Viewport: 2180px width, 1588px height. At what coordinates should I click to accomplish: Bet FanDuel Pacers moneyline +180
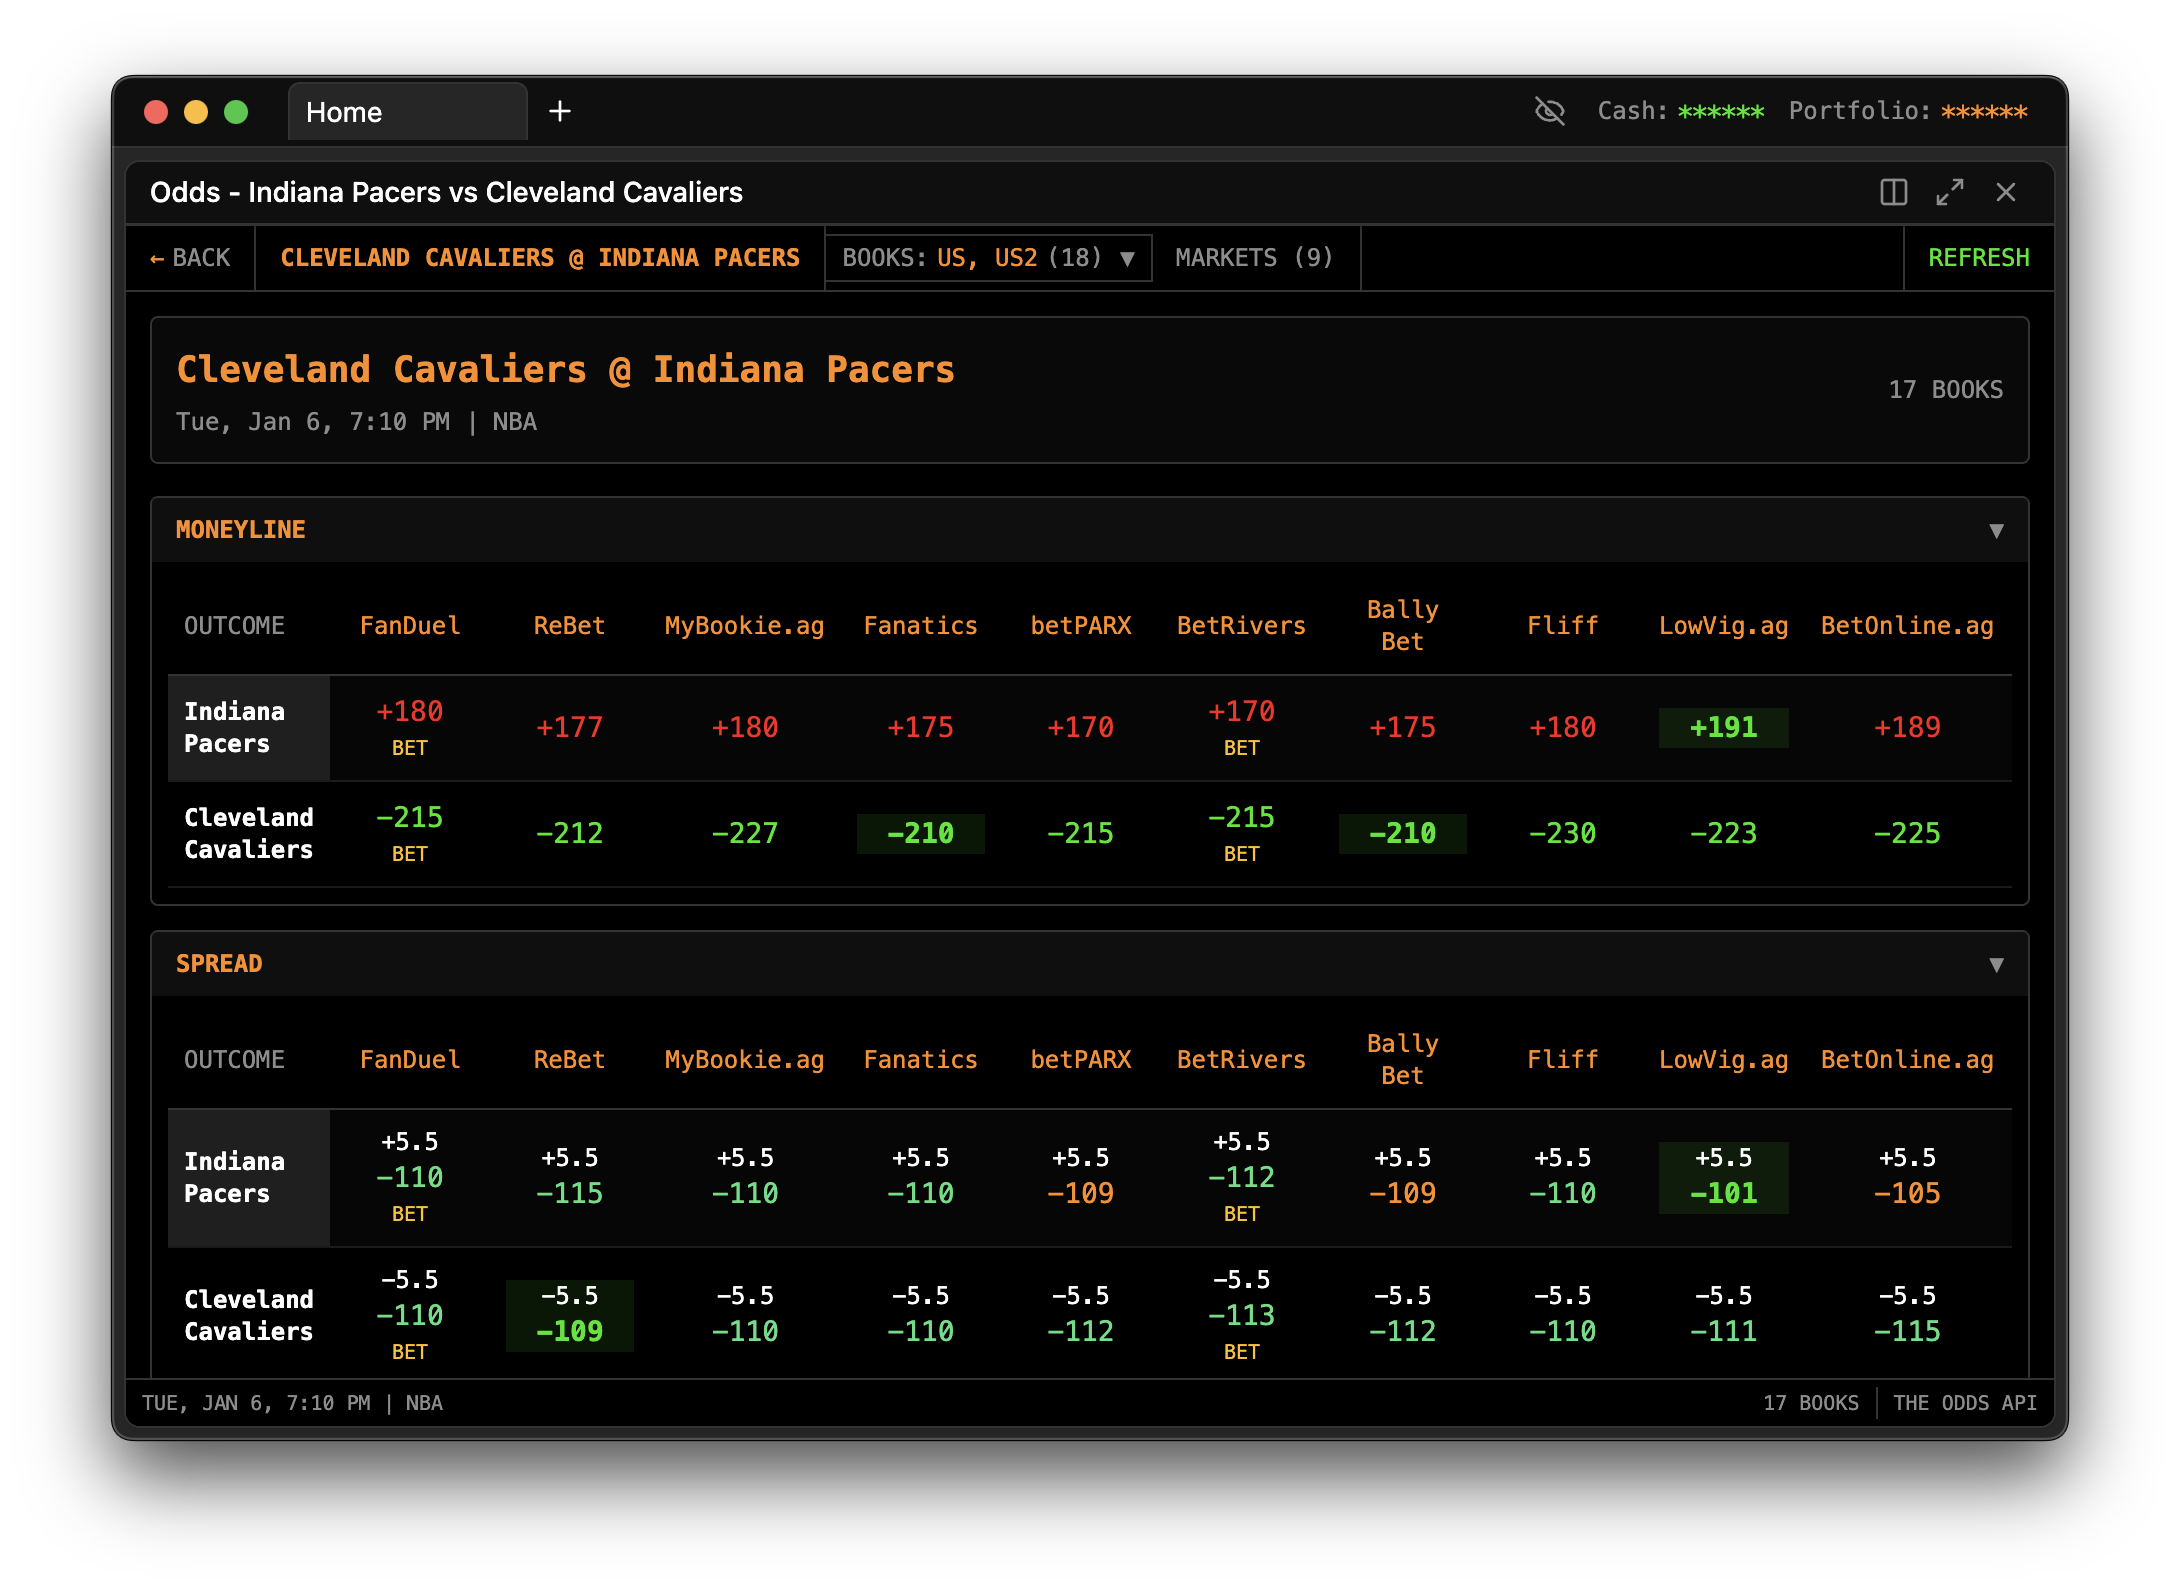click(409, 747)
